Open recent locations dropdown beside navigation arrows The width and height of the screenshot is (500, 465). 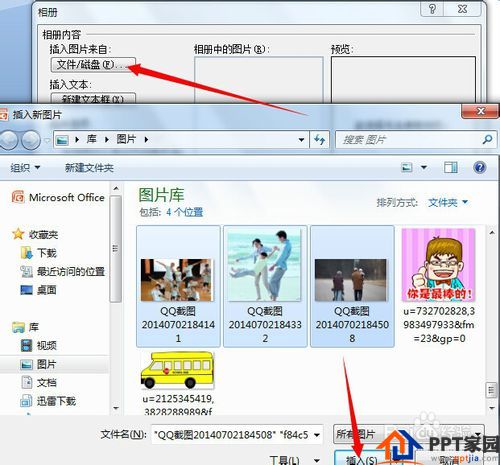[x=47, y=140]
